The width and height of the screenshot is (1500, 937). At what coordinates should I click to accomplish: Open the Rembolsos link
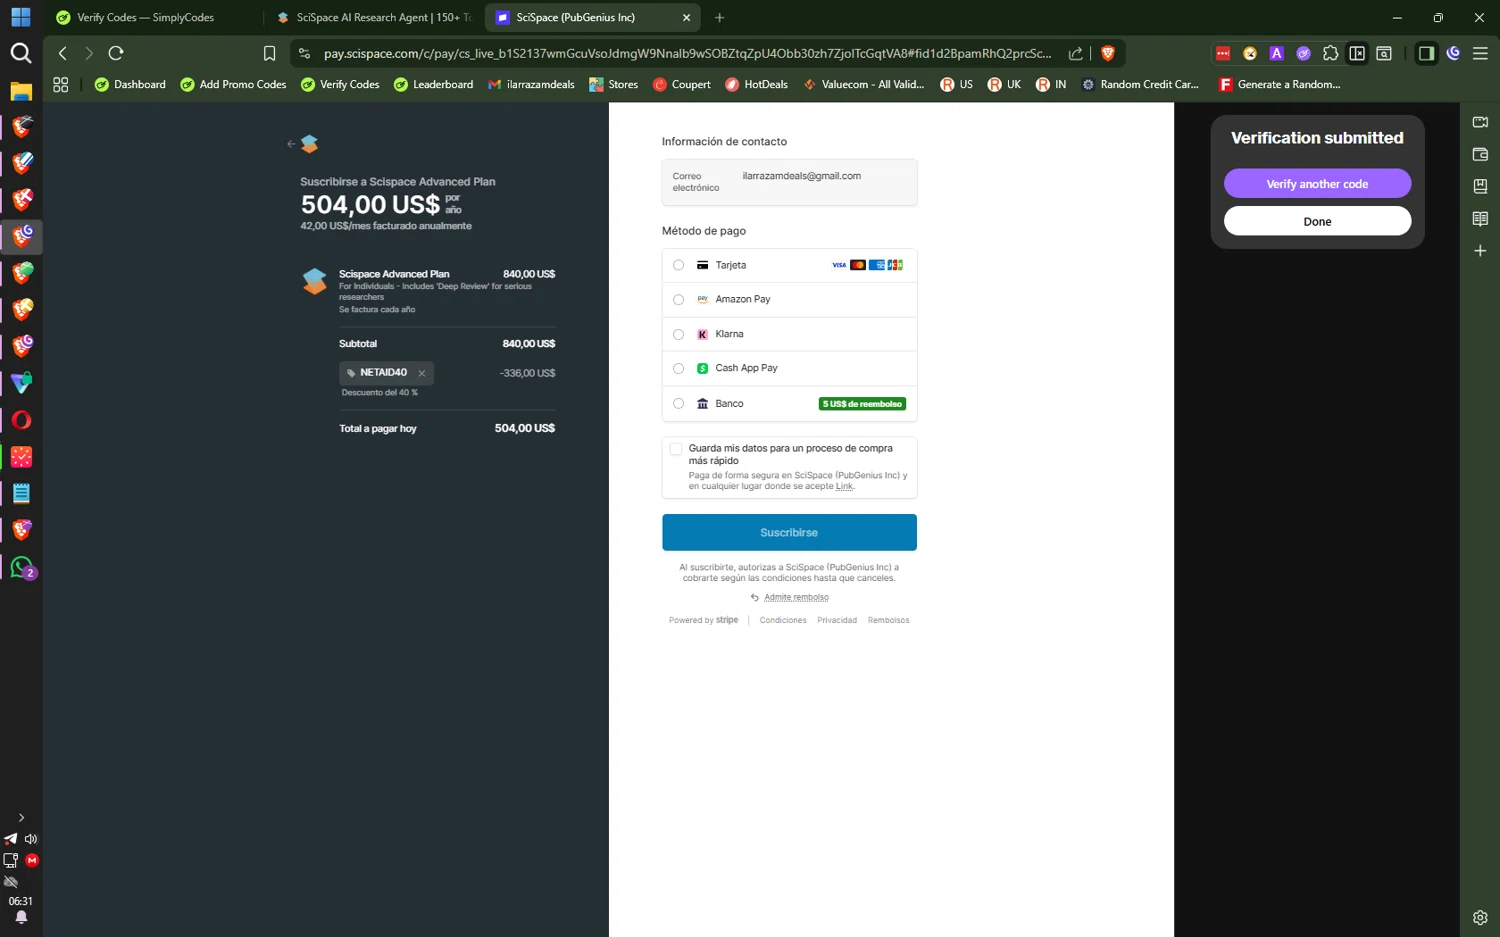pyautogui.click(x=888, y=620)
